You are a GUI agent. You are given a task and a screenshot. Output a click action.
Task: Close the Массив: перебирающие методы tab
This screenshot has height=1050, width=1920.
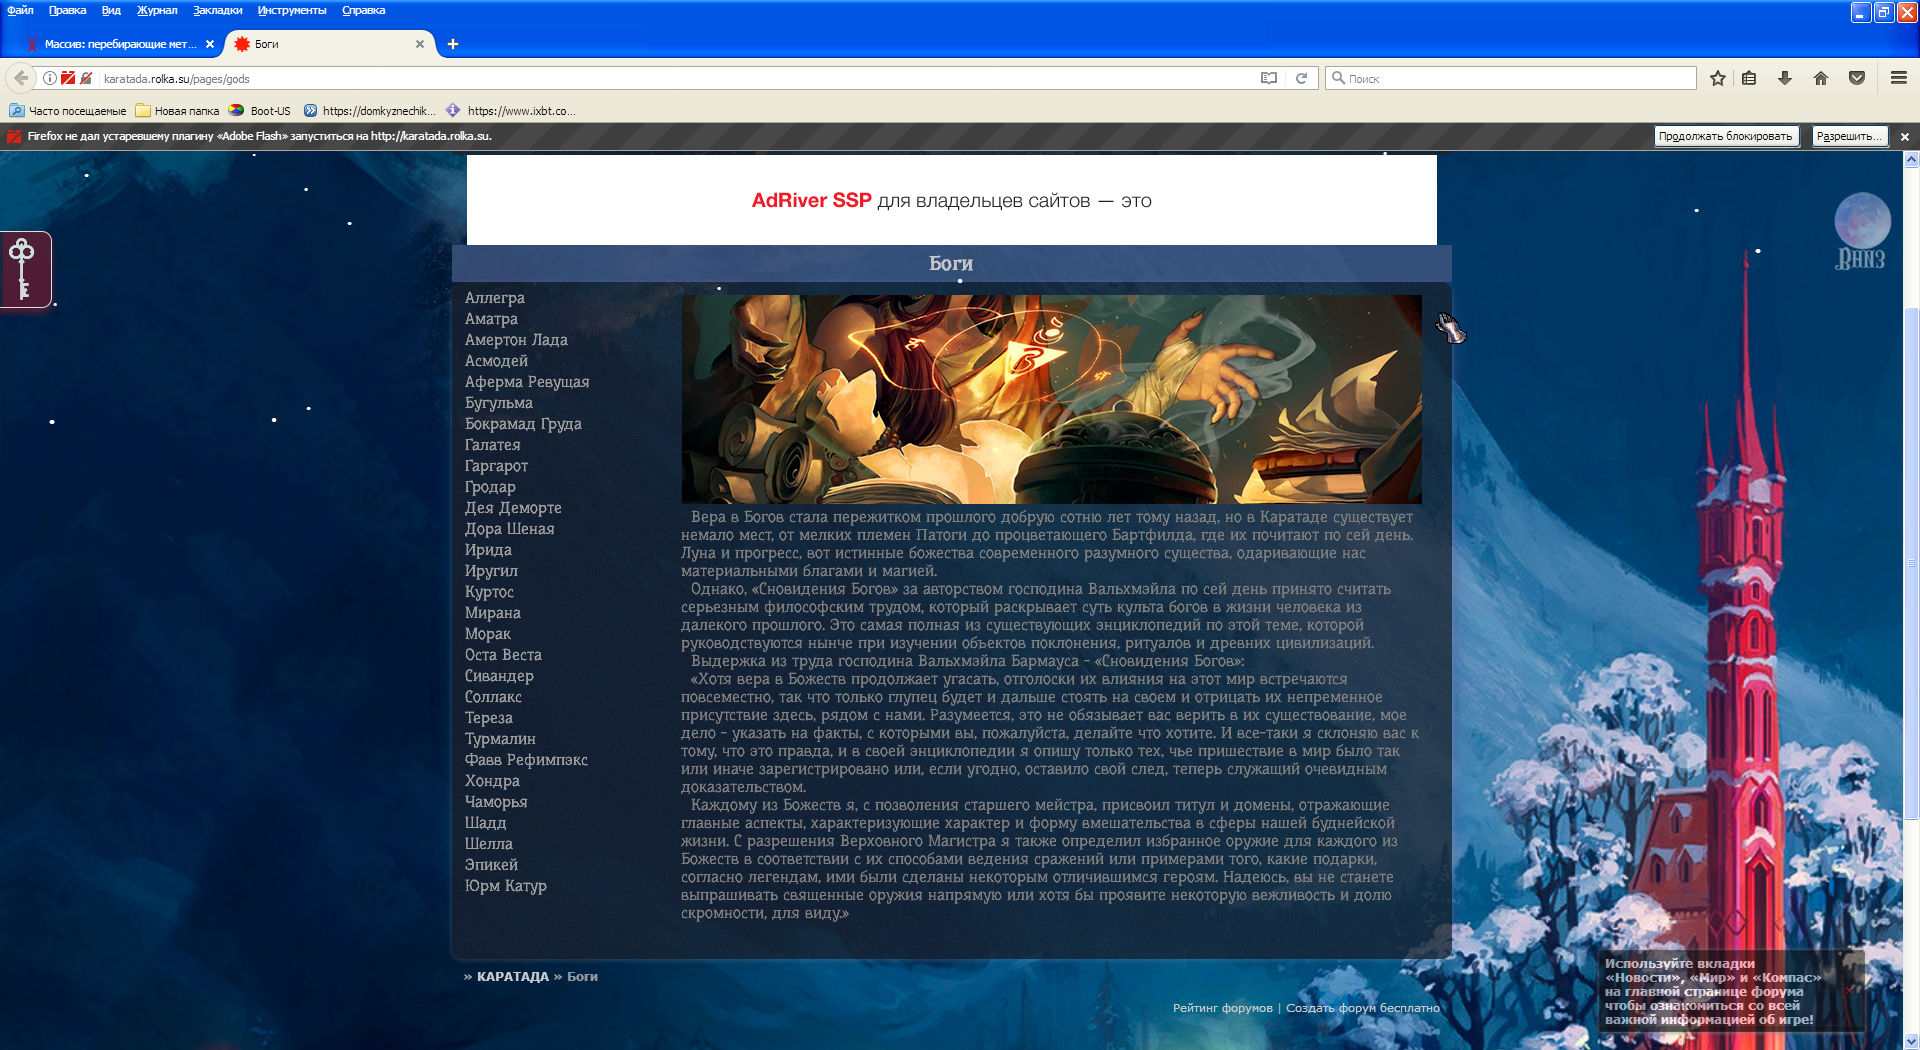coord(210,44)
